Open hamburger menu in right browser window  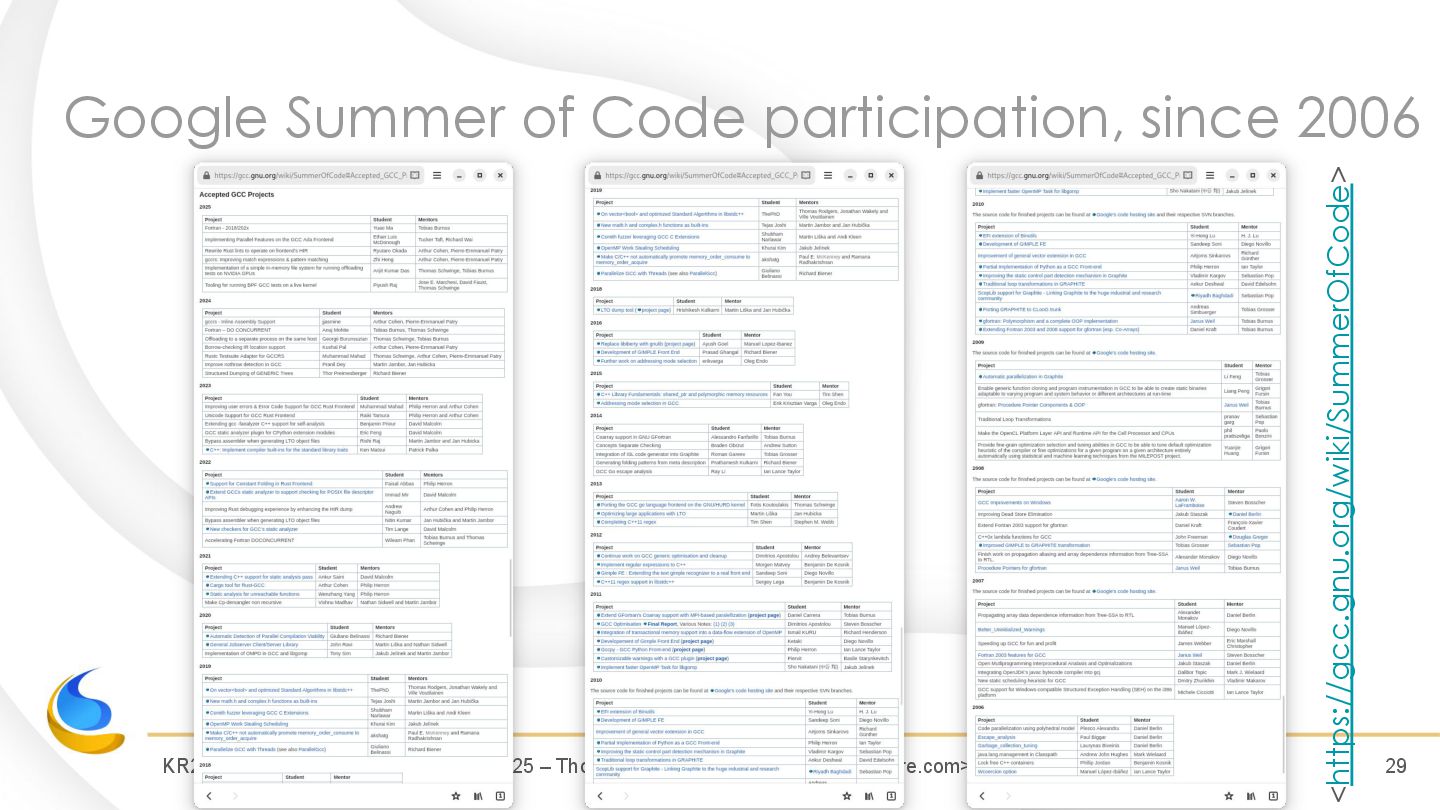[1211, 175]
